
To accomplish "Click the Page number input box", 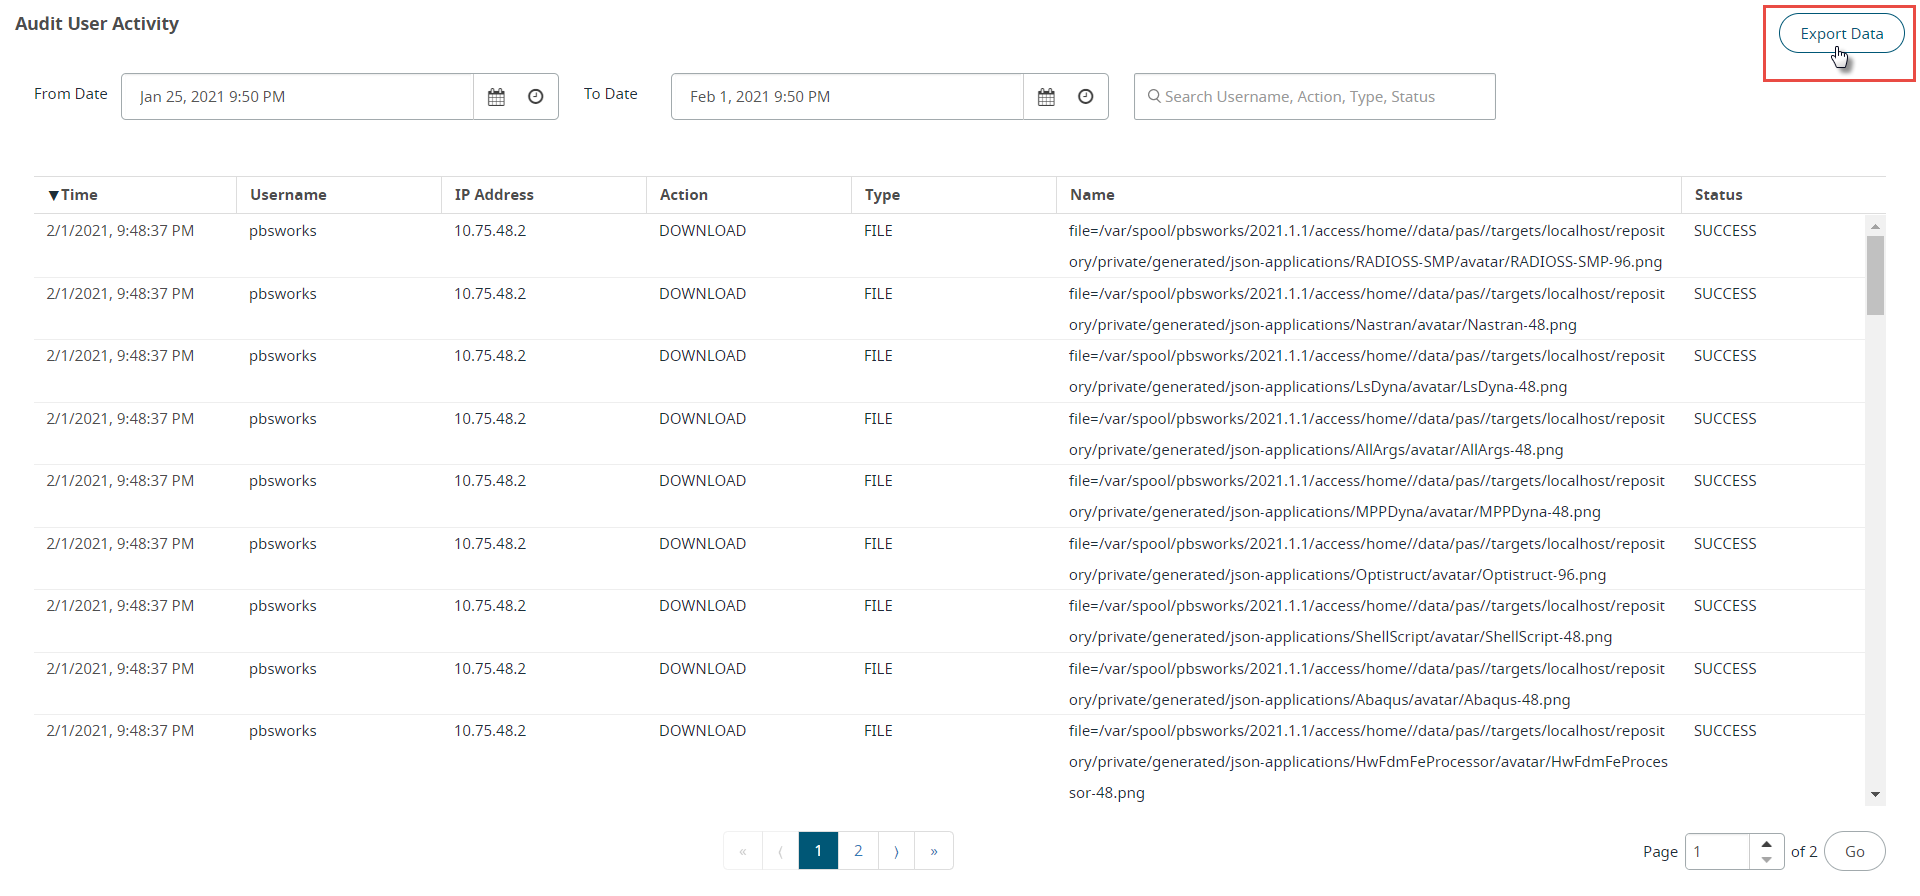I will 1718,852.
